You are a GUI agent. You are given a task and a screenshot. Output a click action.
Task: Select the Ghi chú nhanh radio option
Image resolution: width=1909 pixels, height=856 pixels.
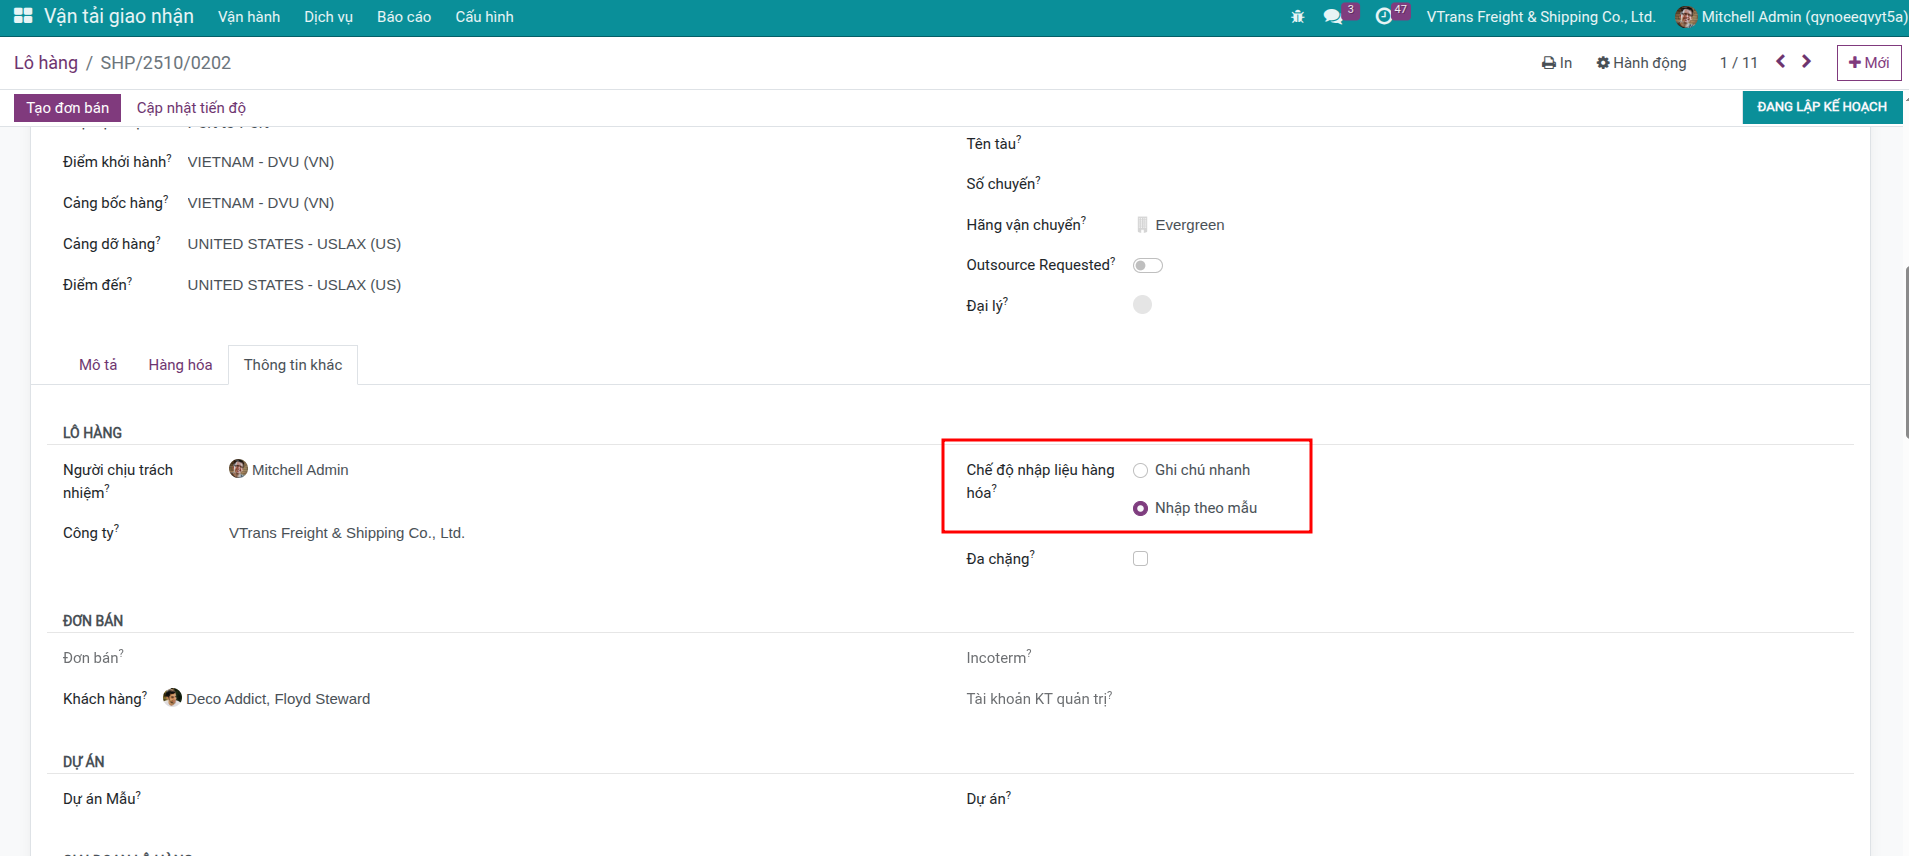click(1140, 470)
